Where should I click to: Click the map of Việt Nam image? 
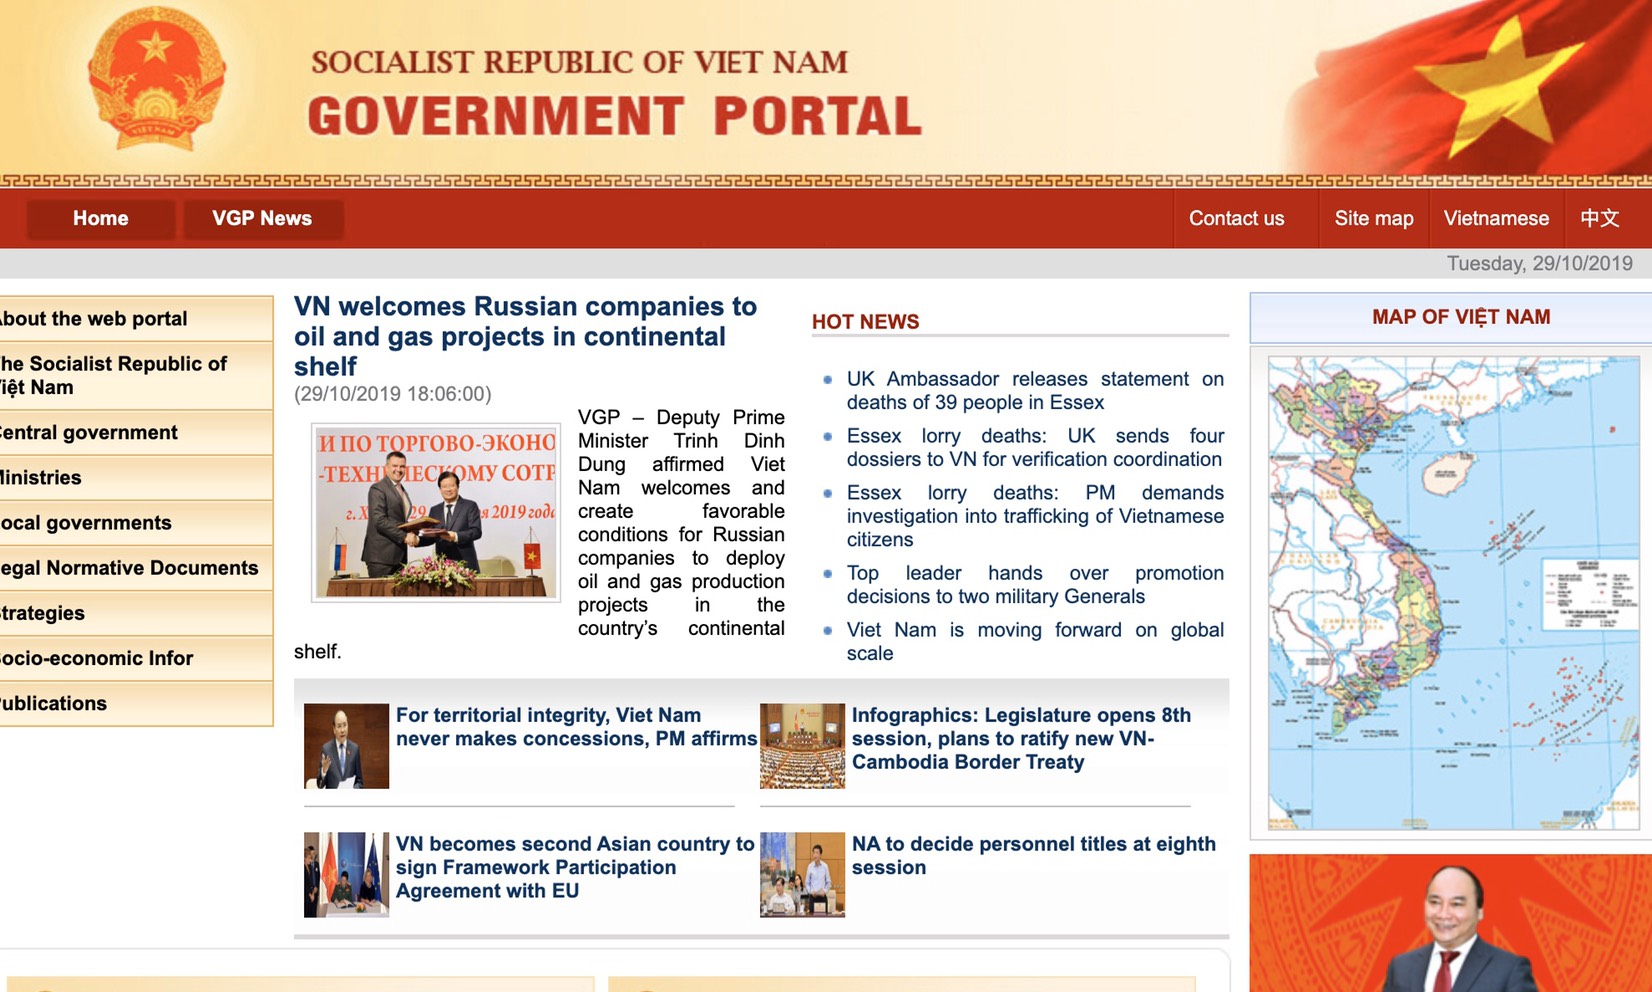(1454, 593)
